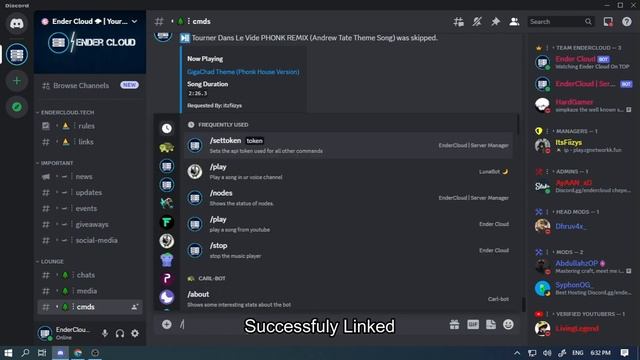Select LunaBot's /play command
The width and height of the screenshot is (640, 360).
pos(348,171)
